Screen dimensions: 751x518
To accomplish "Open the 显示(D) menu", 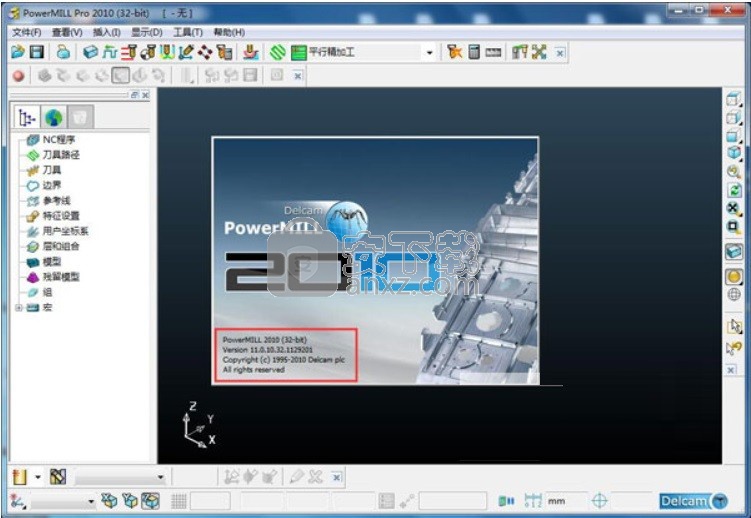I will 147,33.
